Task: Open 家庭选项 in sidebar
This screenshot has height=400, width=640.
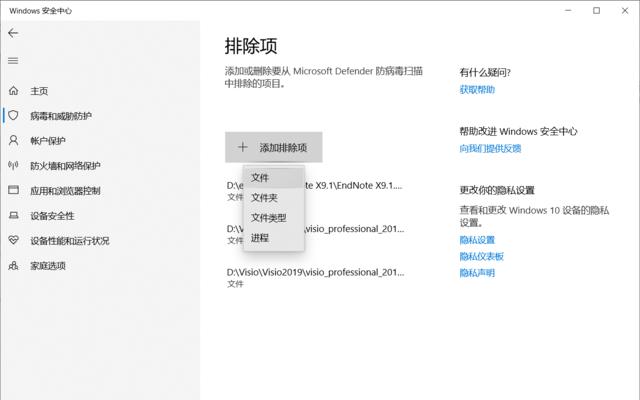Action: click(48, 266)
